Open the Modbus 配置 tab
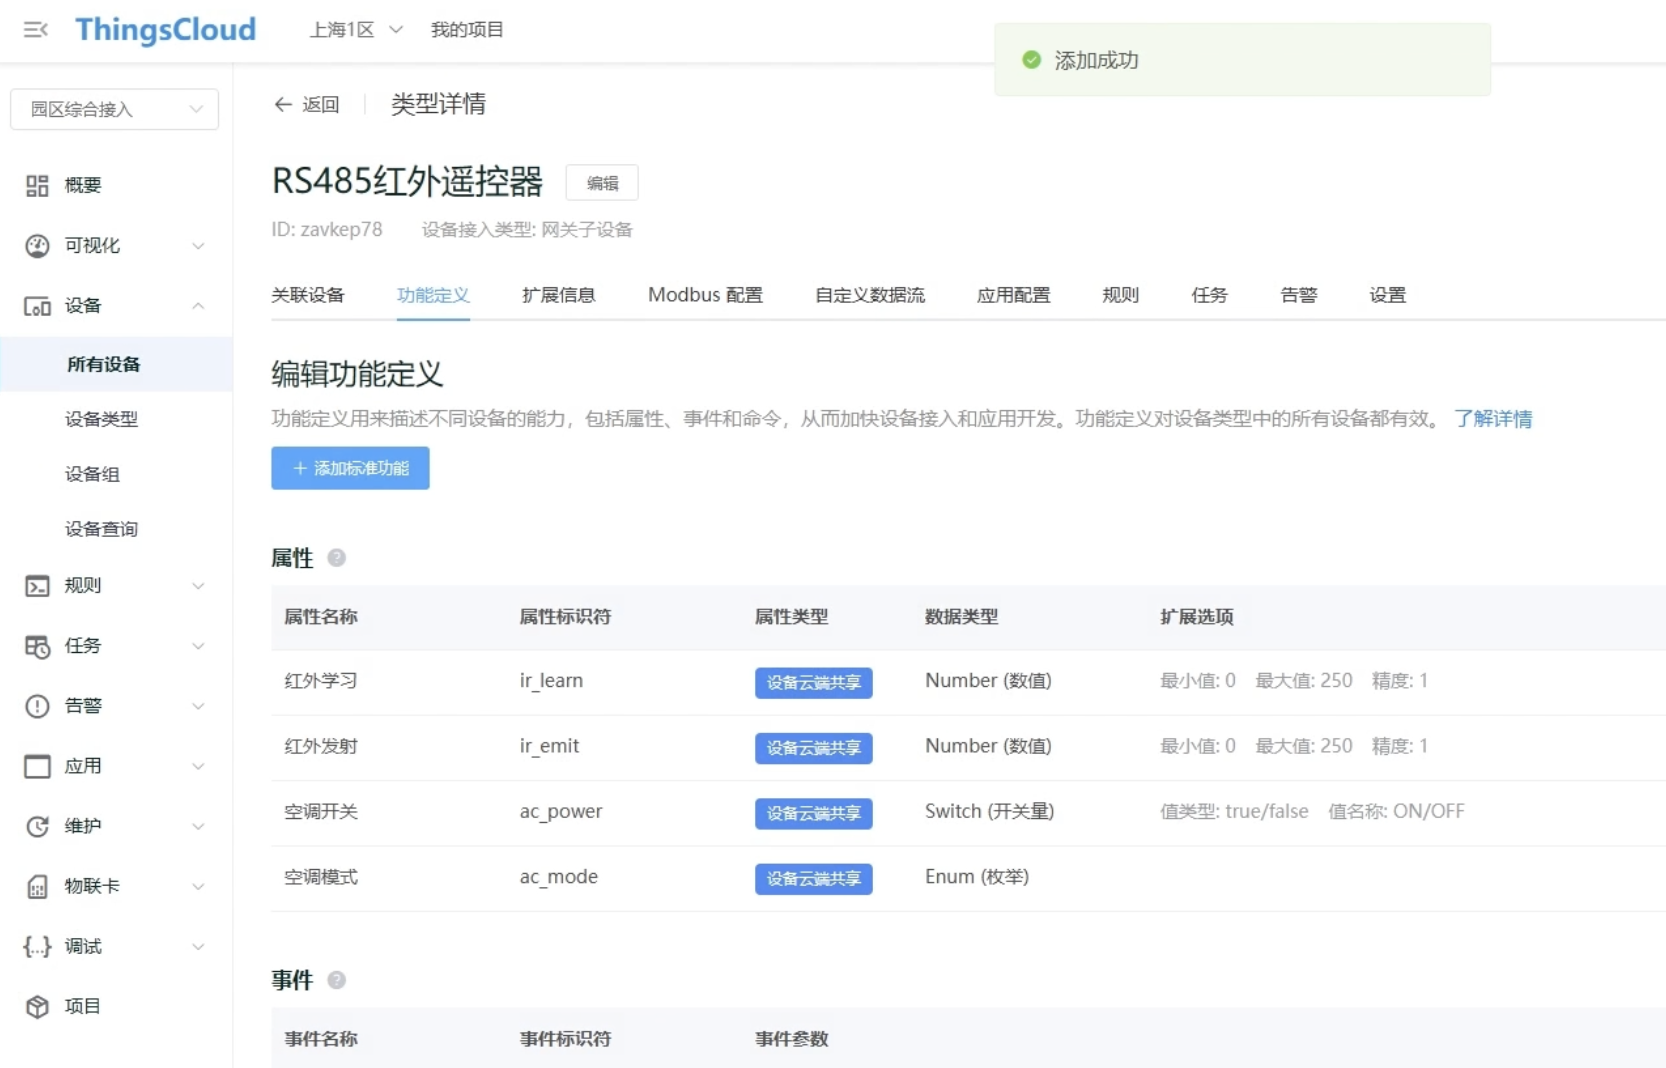The width and height of the screenshot is (1666, 1068). (705, 295)
